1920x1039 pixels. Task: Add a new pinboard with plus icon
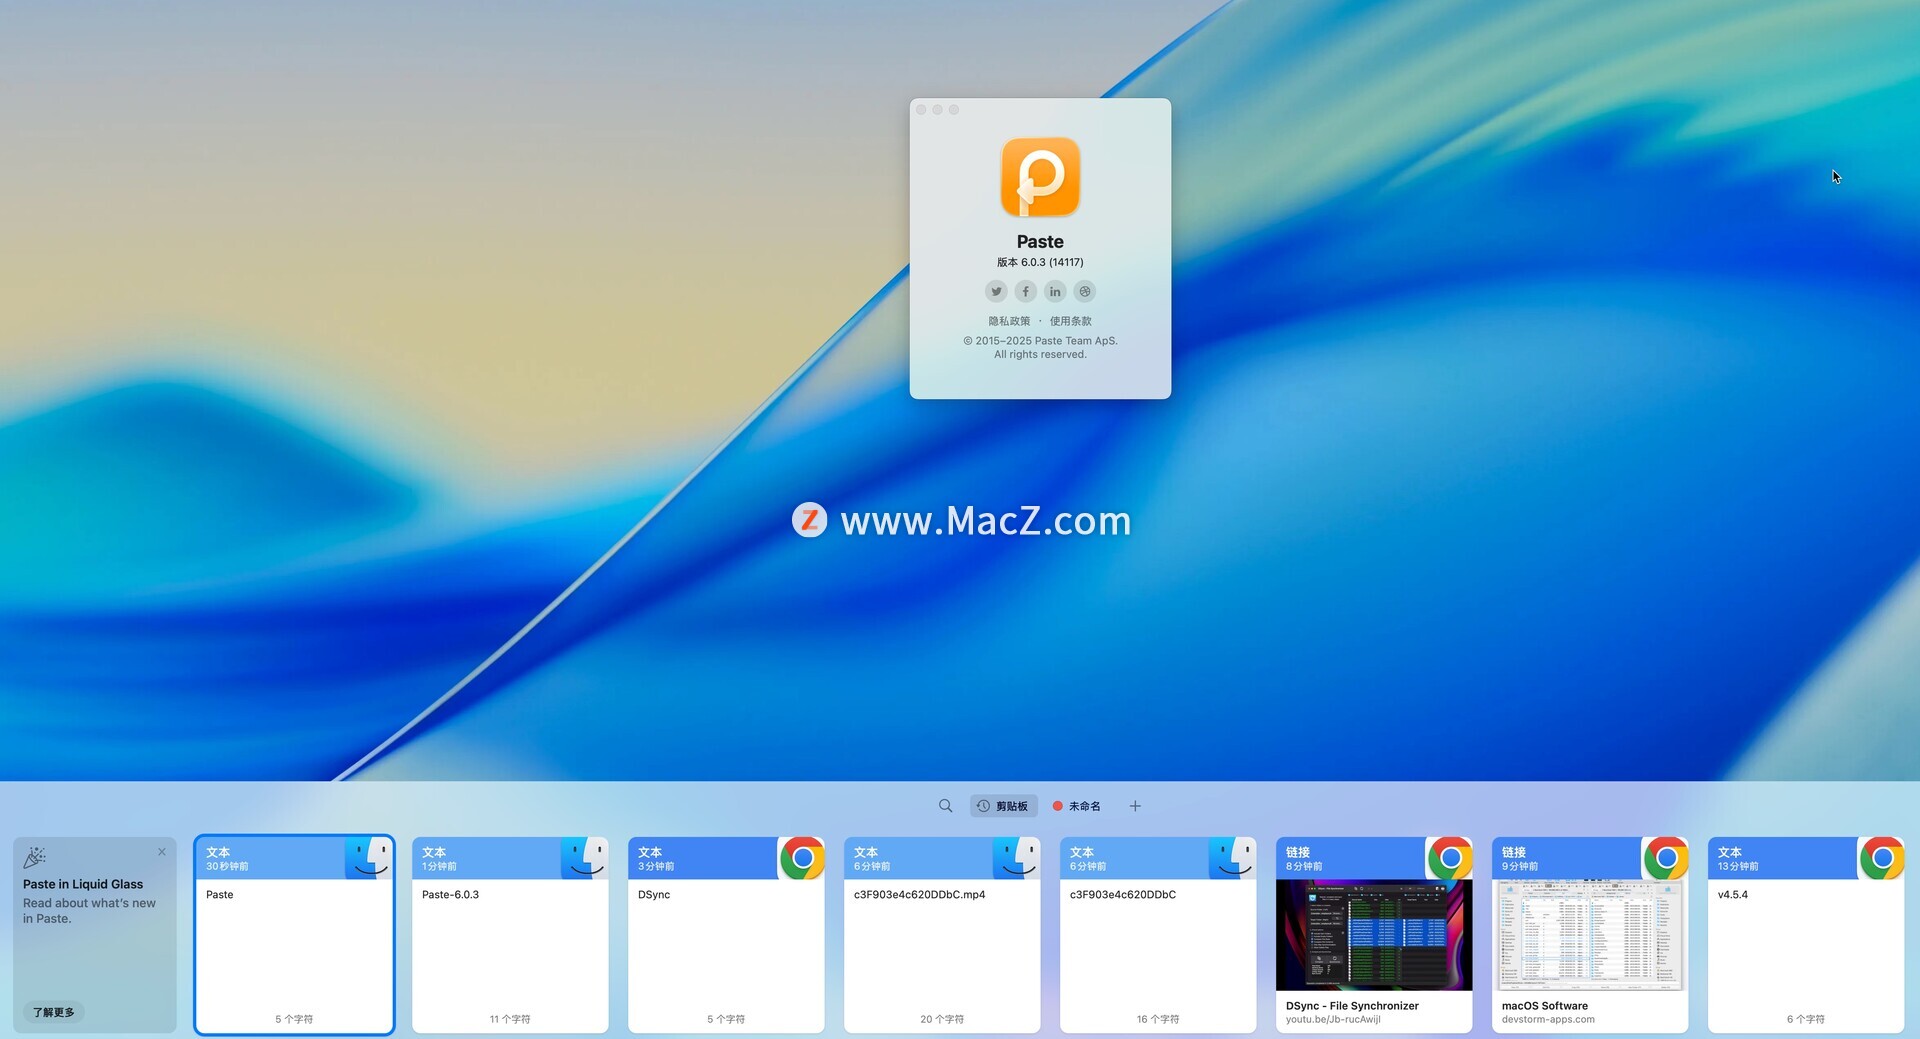point(1135,806)
